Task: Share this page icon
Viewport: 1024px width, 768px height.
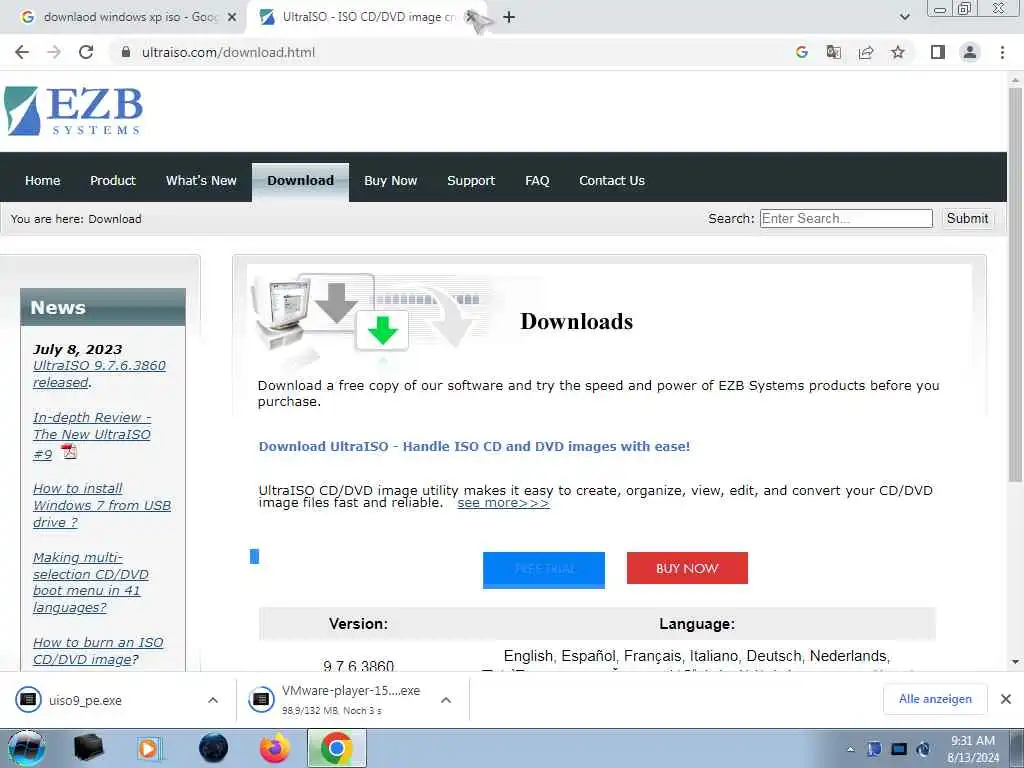Action: [x=866, y=52]
